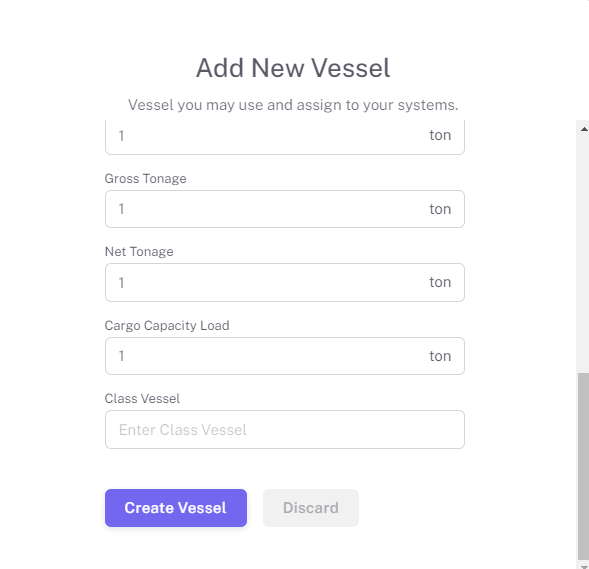Click the scrollbar down arrow

(x=584, y=566)
